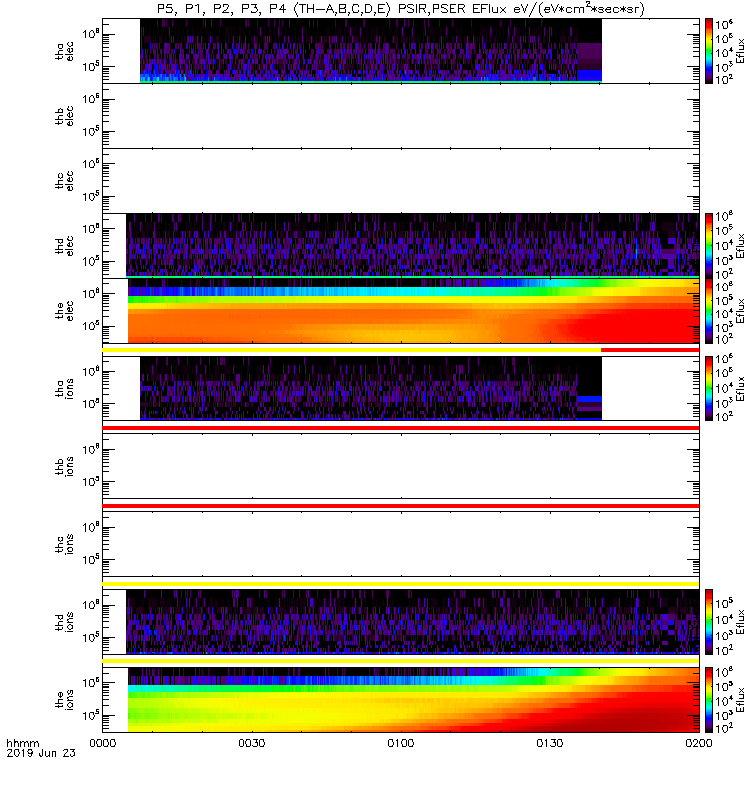This screenshot has height=800, width=750.
Task: Select the 'thd elec' axis label
Action: click(x=65, y=246)
